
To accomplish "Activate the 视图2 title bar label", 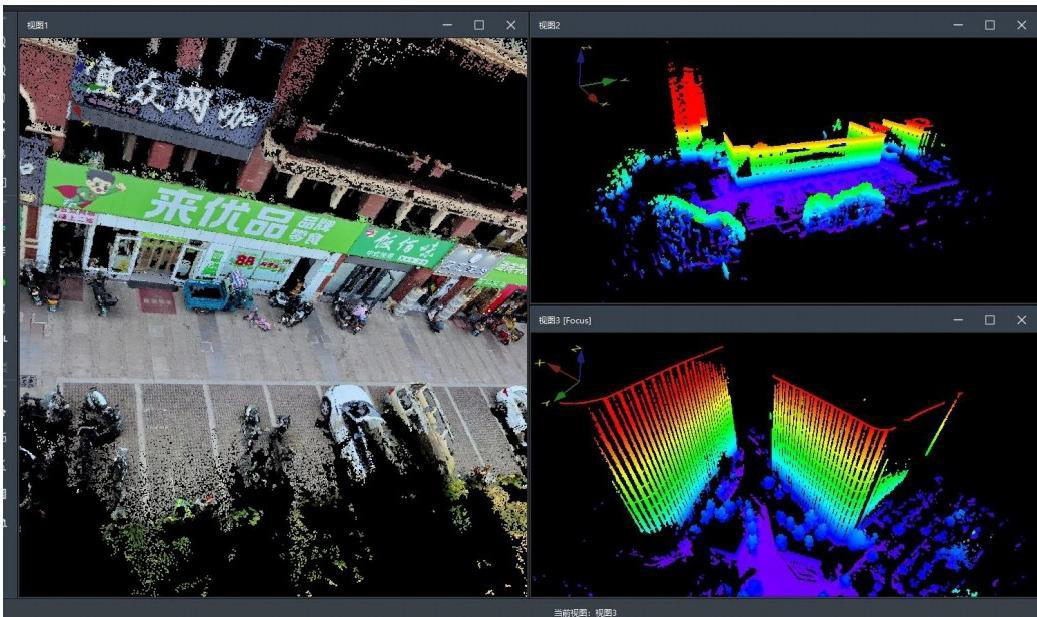I will pos(549,25).
